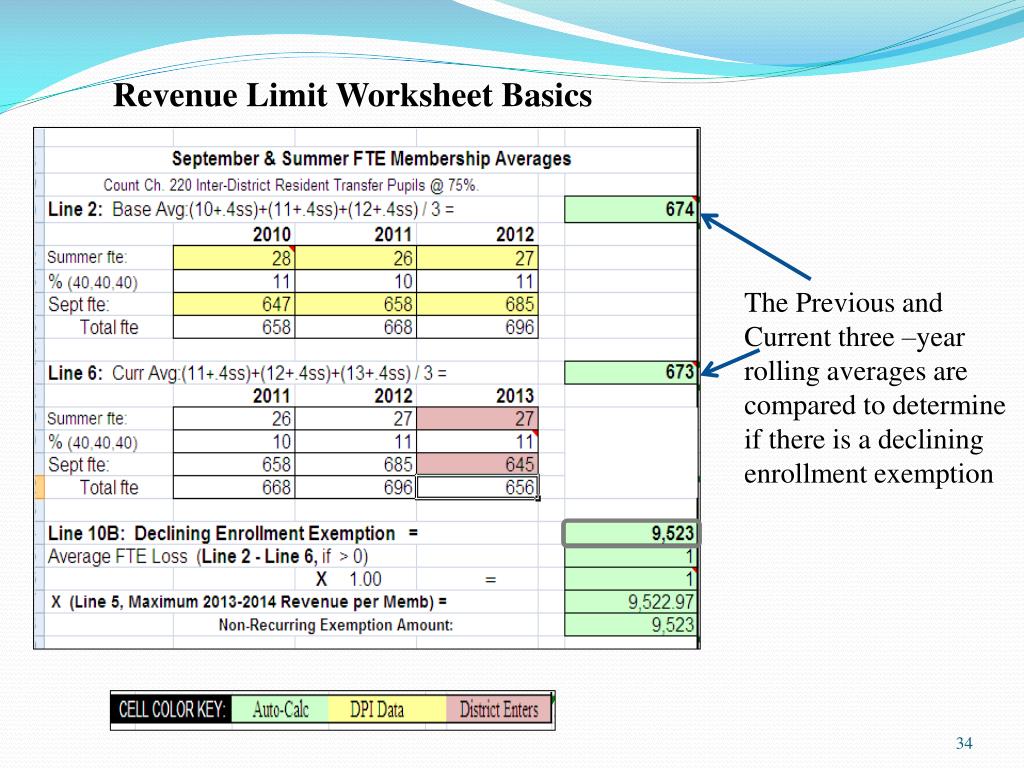Screen dimensions: 1024x768
Task: Select the Line 6 Curr Avg formula label
Action: 248,373
